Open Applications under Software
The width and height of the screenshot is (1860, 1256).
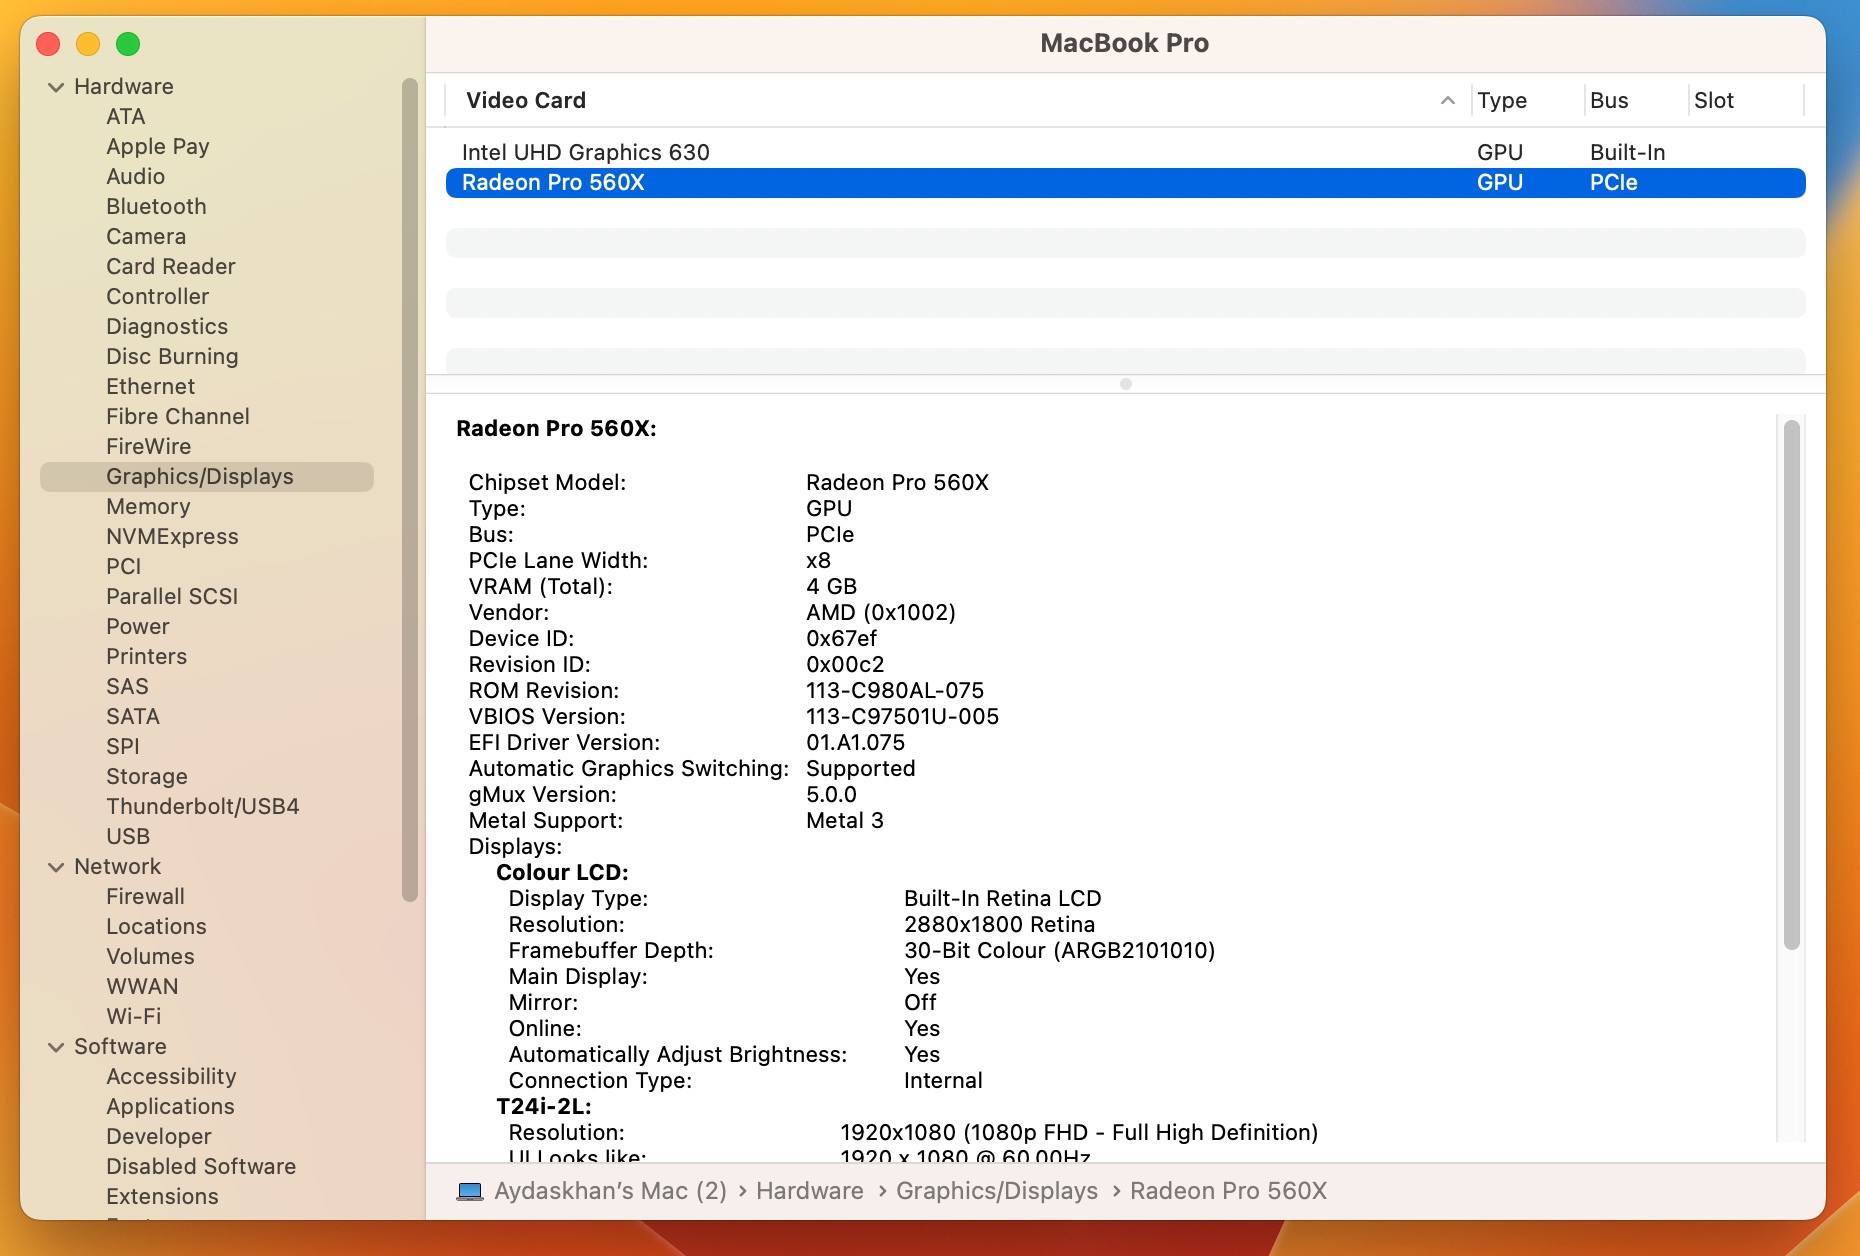[170, 1106]
